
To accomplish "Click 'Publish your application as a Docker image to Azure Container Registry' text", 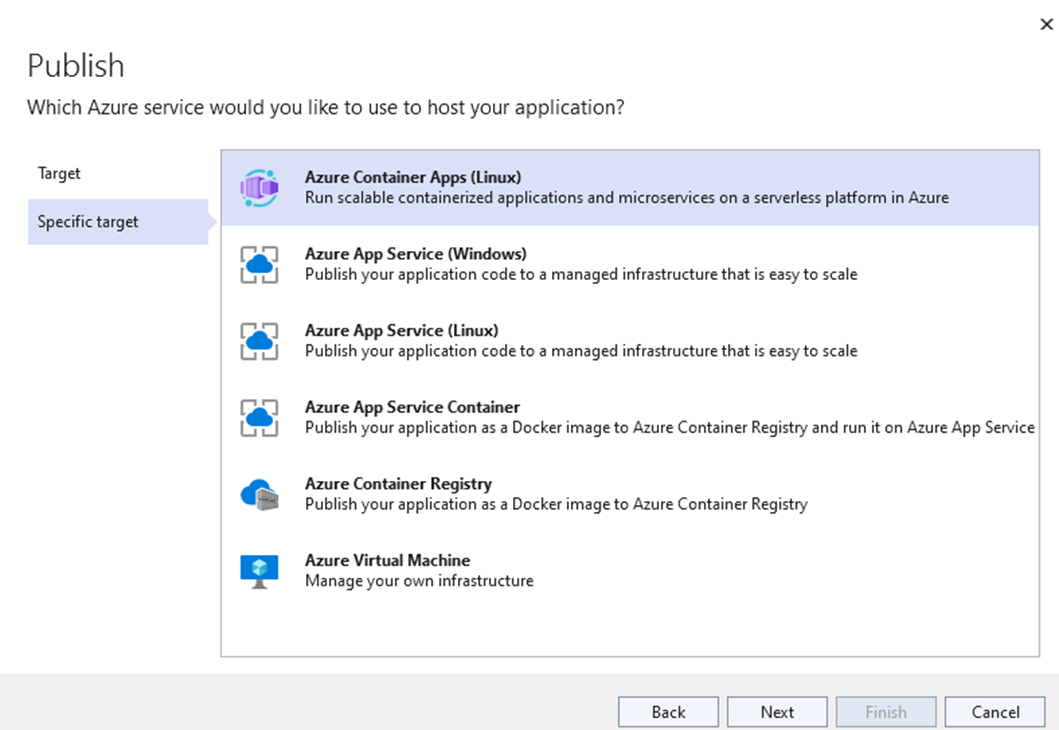I will coord(556,504).
